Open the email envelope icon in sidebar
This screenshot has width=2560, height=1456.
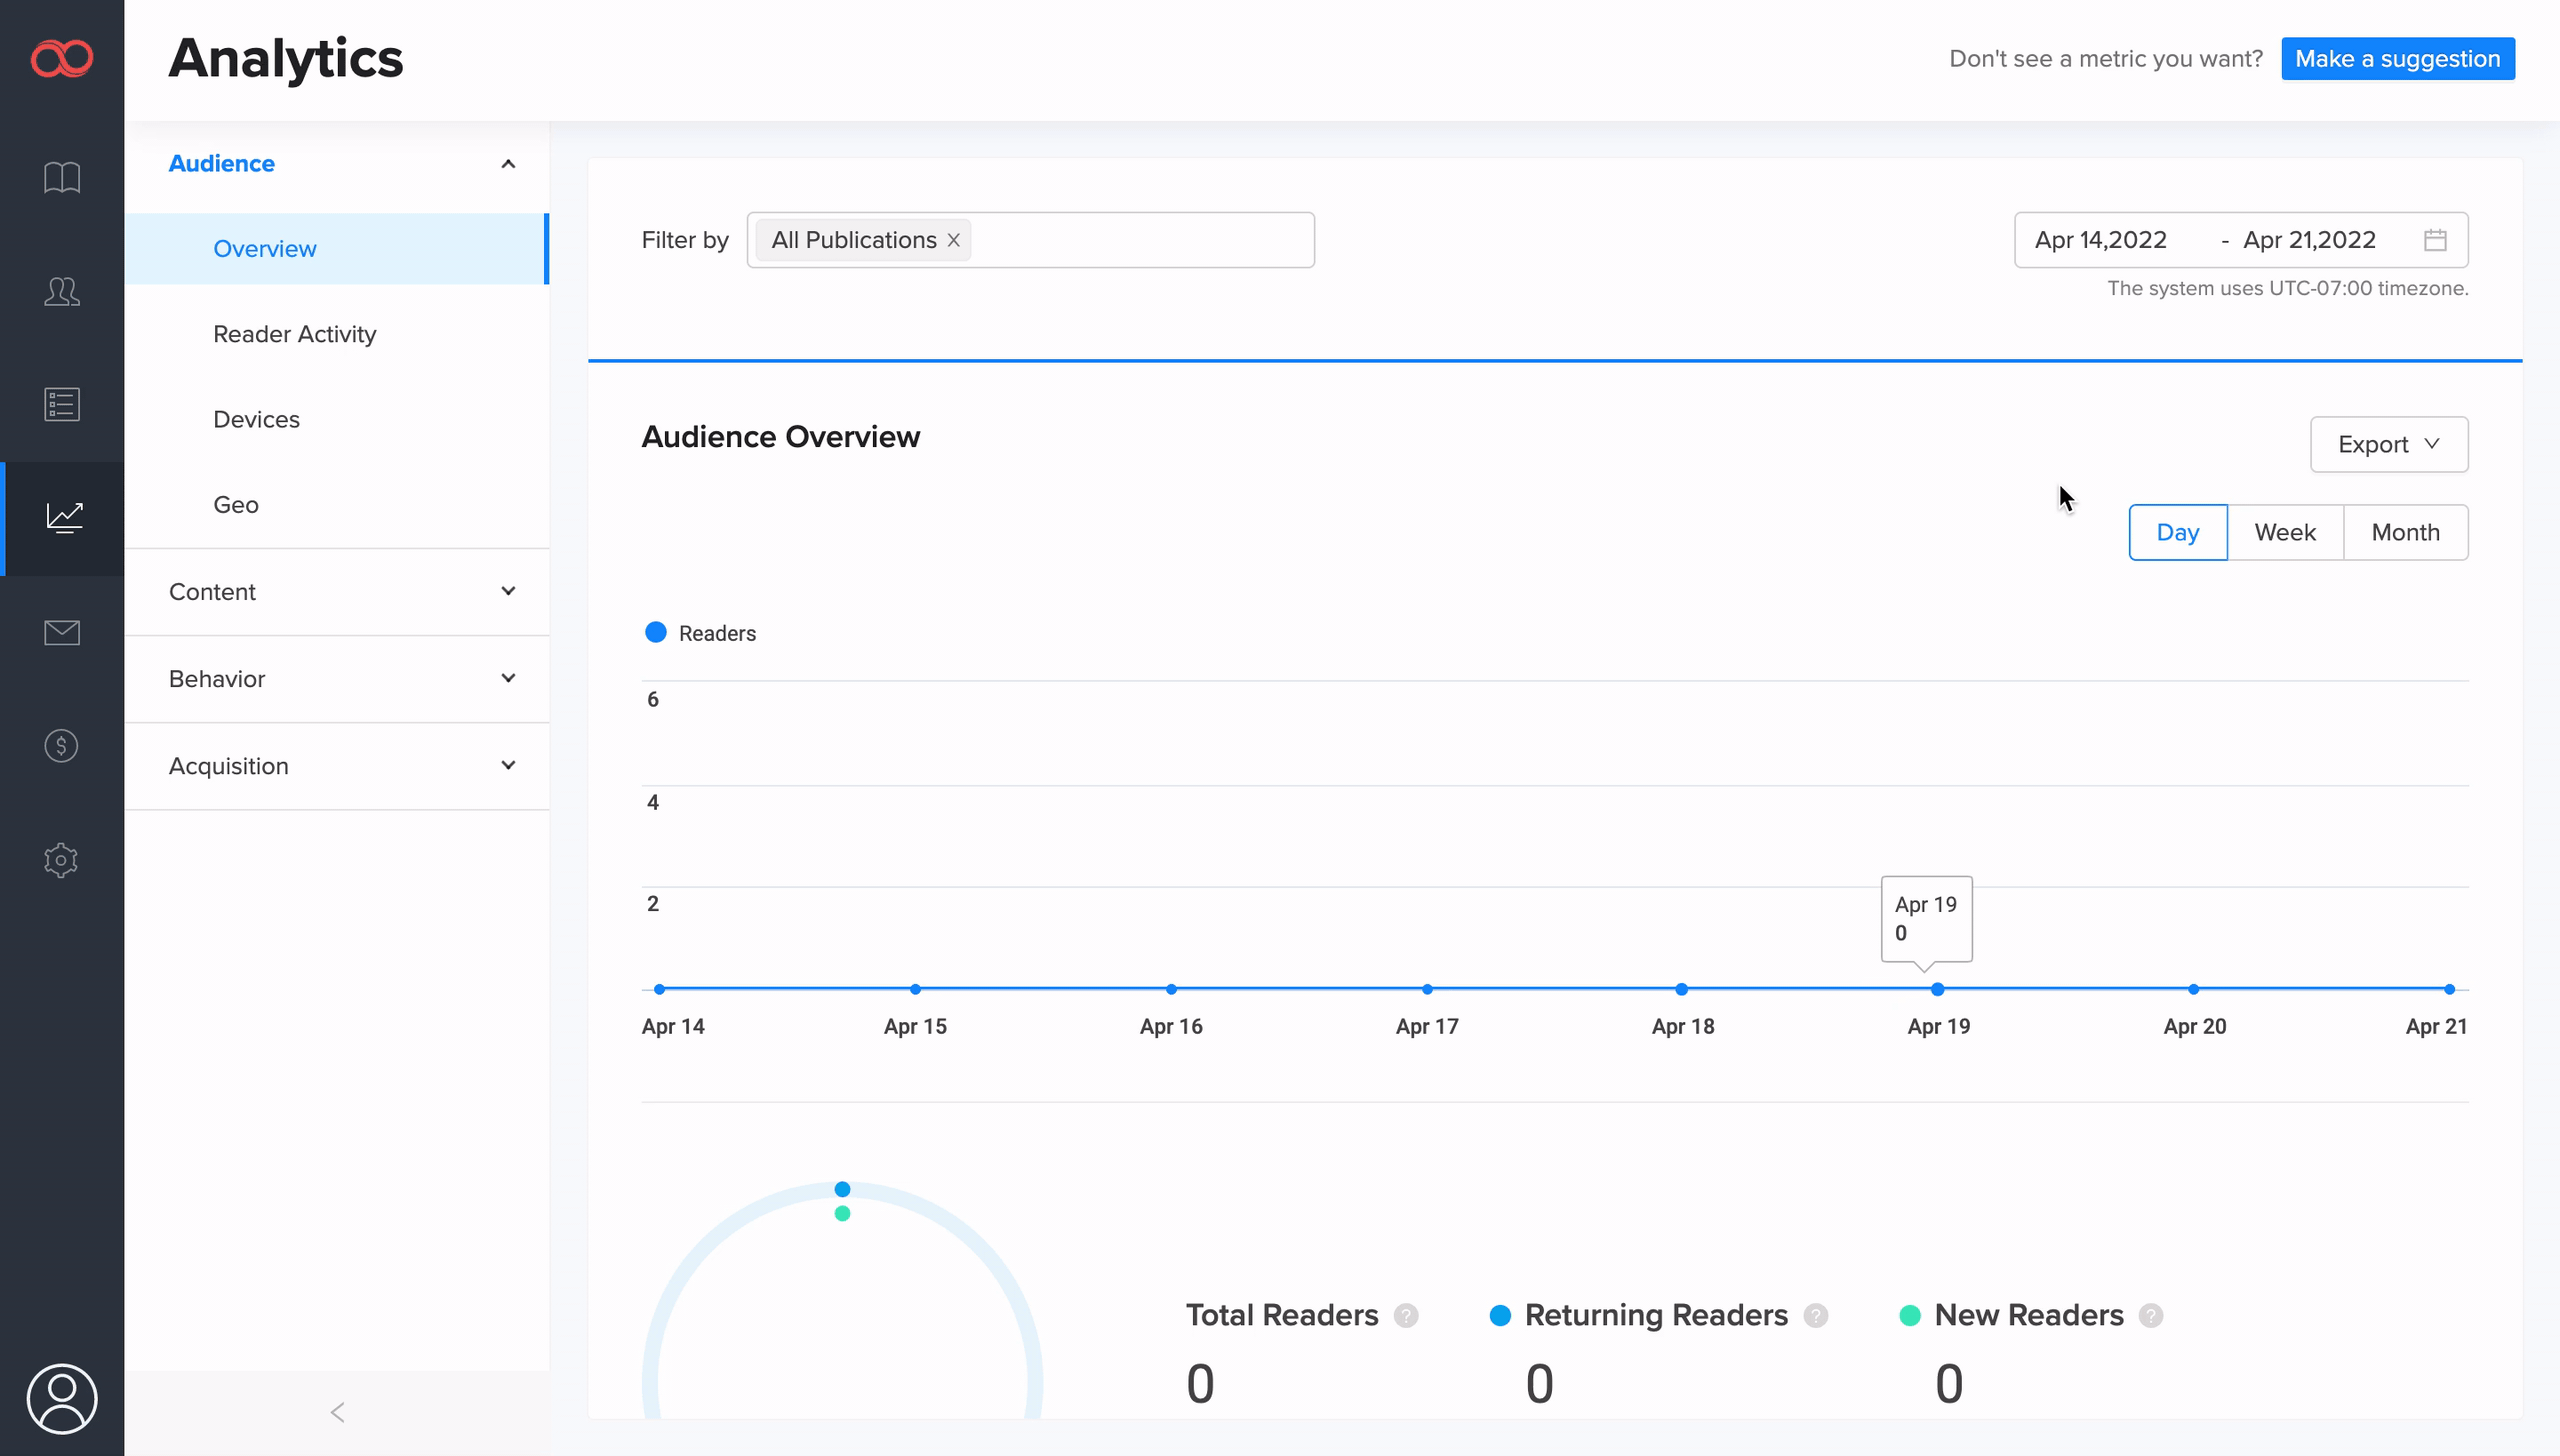62,632
